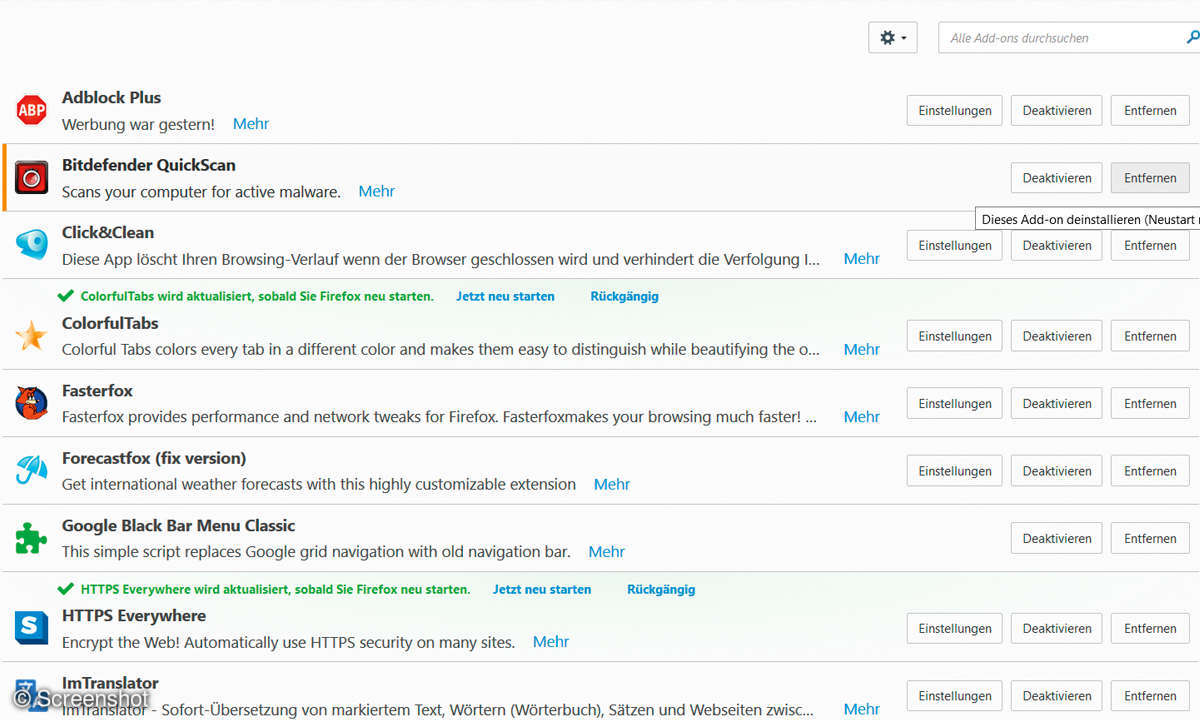Screen dimensions: 1200x720
Task: Entfernen the Fasterfox add-on
Action: tap(1150, 403)
